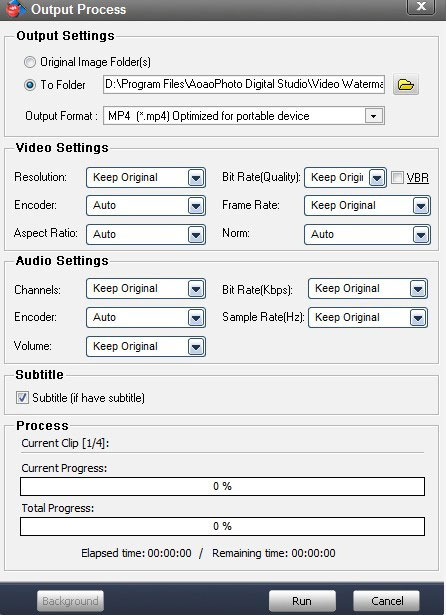Image resolution: width=446 pixels, height=615 pixels.
Task: Select Original Image Folder(s) radio button
Action: [x=30, y=62]
